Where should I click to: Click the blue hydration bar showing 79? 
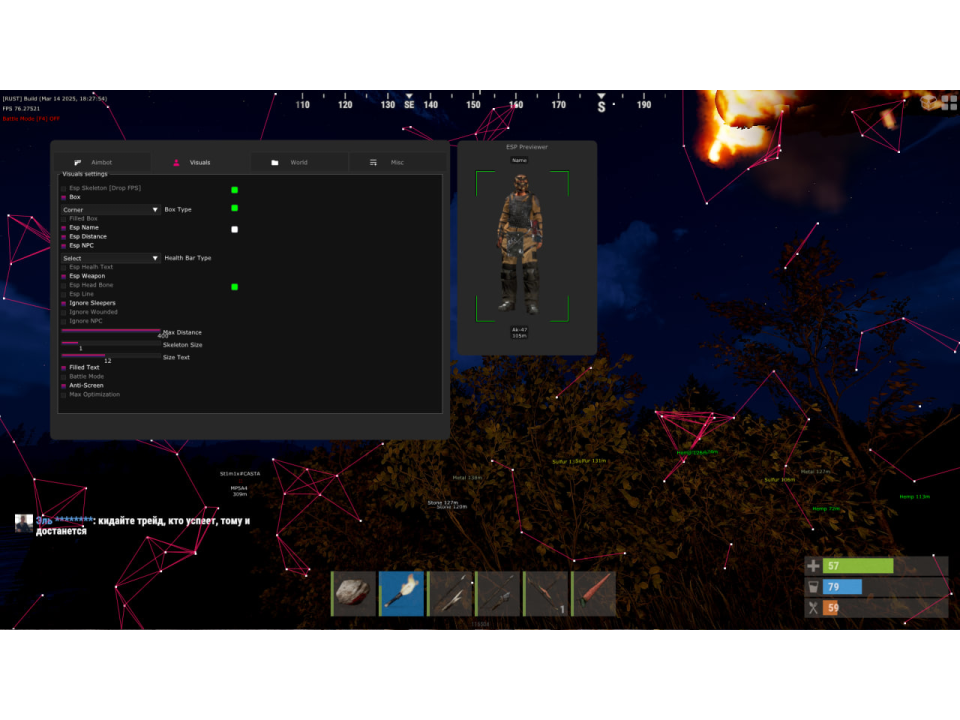pyautogui.click(x=842, y=587)
